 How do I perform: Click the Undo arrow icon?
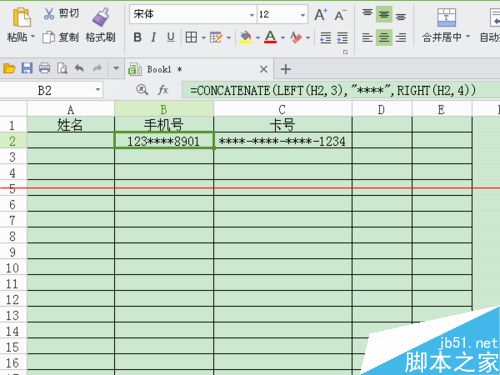[x=79, y=68]
